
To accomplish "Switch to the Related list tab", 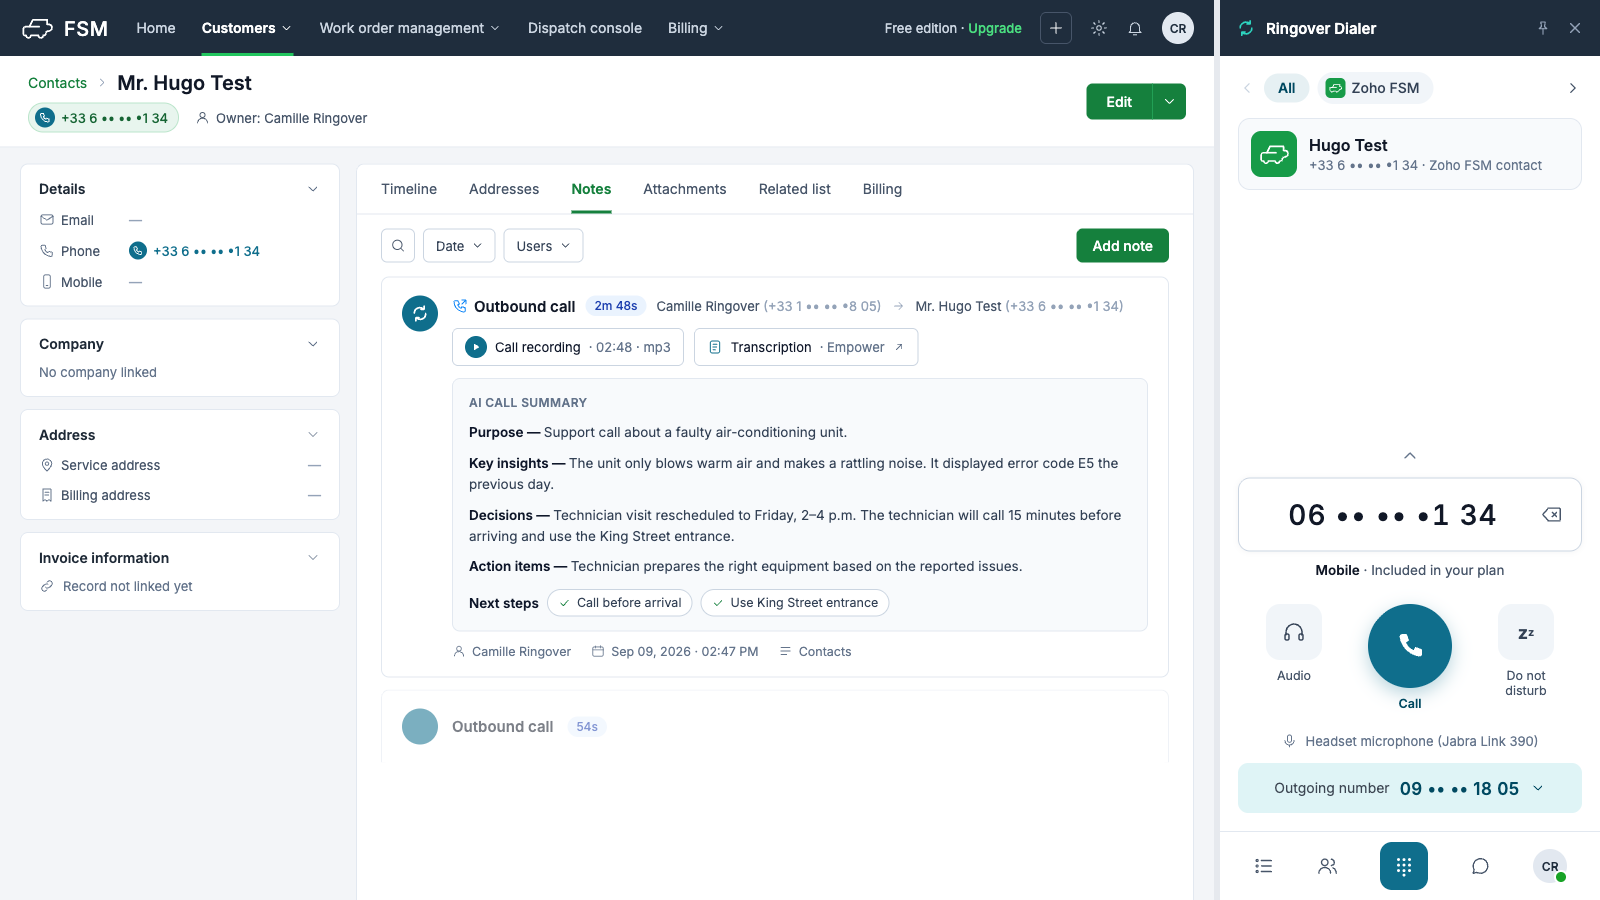I will pos(795,189).
